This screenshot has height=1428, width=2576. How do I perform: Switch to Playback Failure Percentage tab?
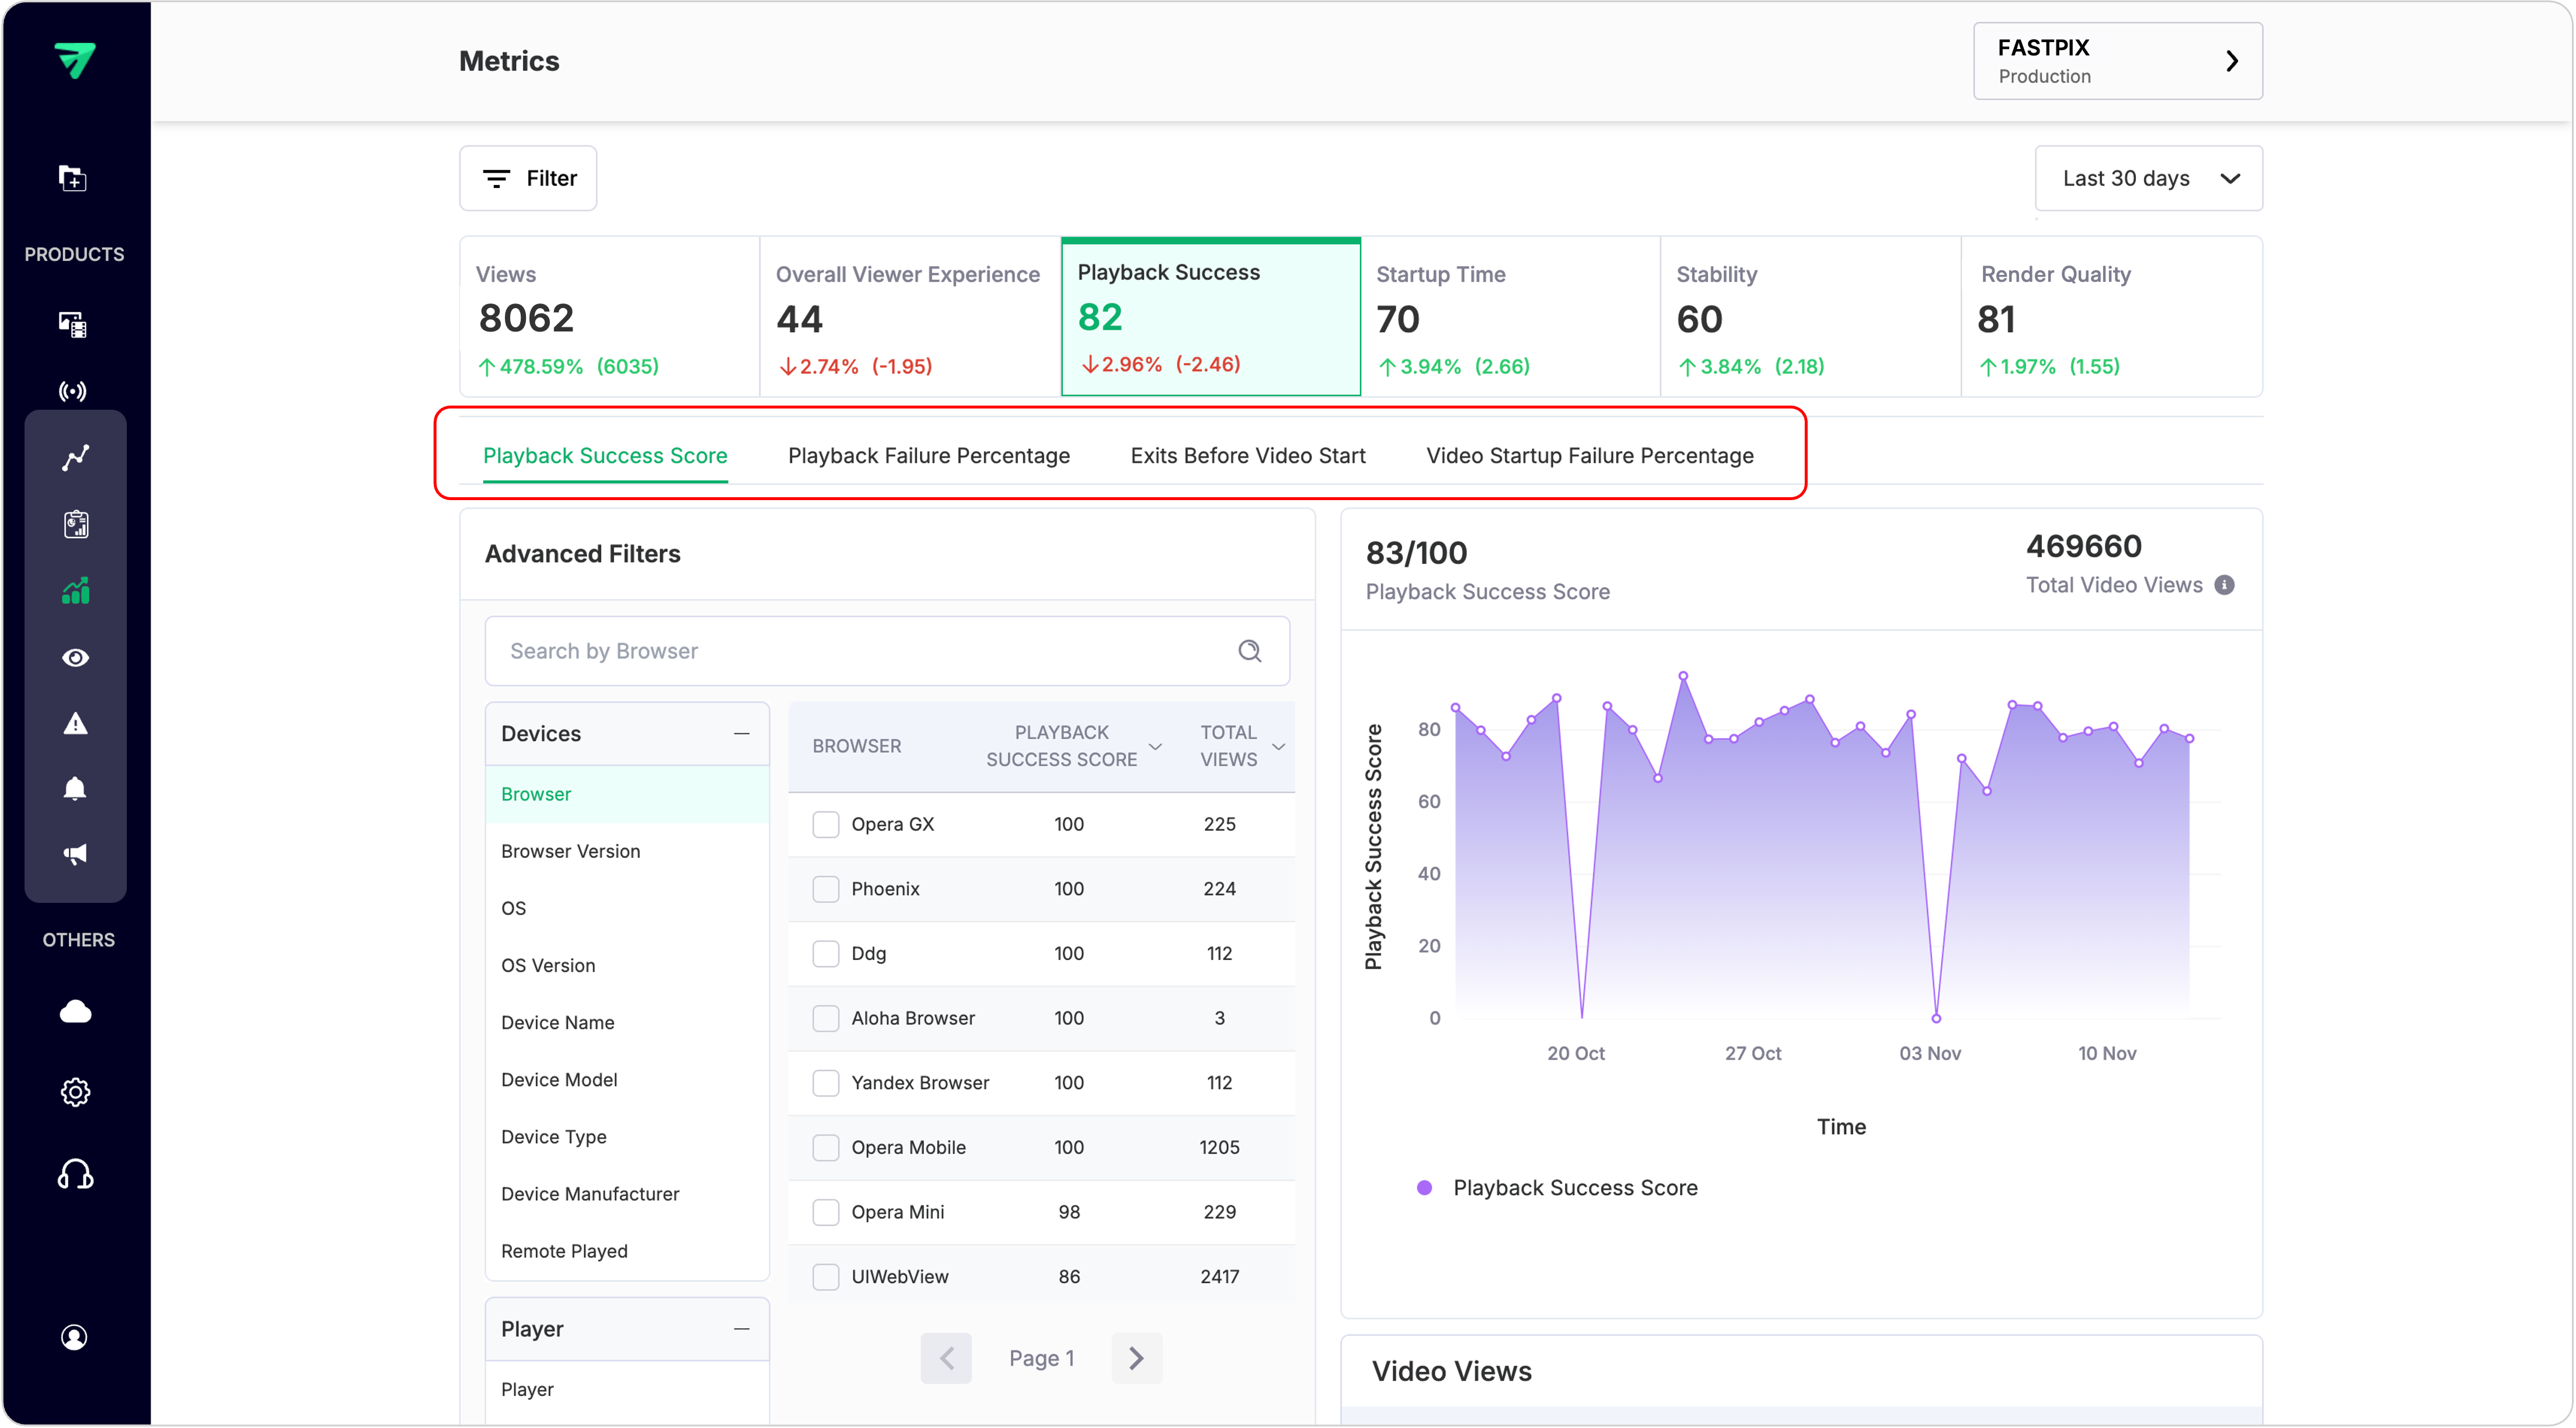(928, 456)
